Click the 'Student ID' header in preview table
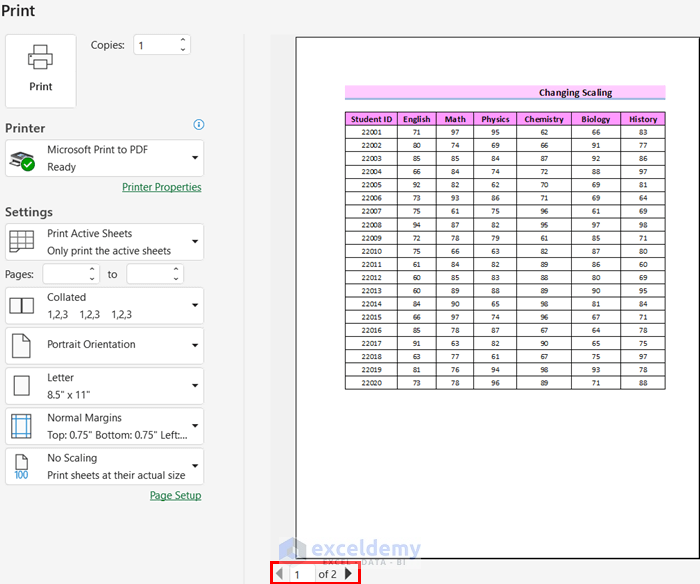Viewport: 700px width, 584px height. pos(371,119)
